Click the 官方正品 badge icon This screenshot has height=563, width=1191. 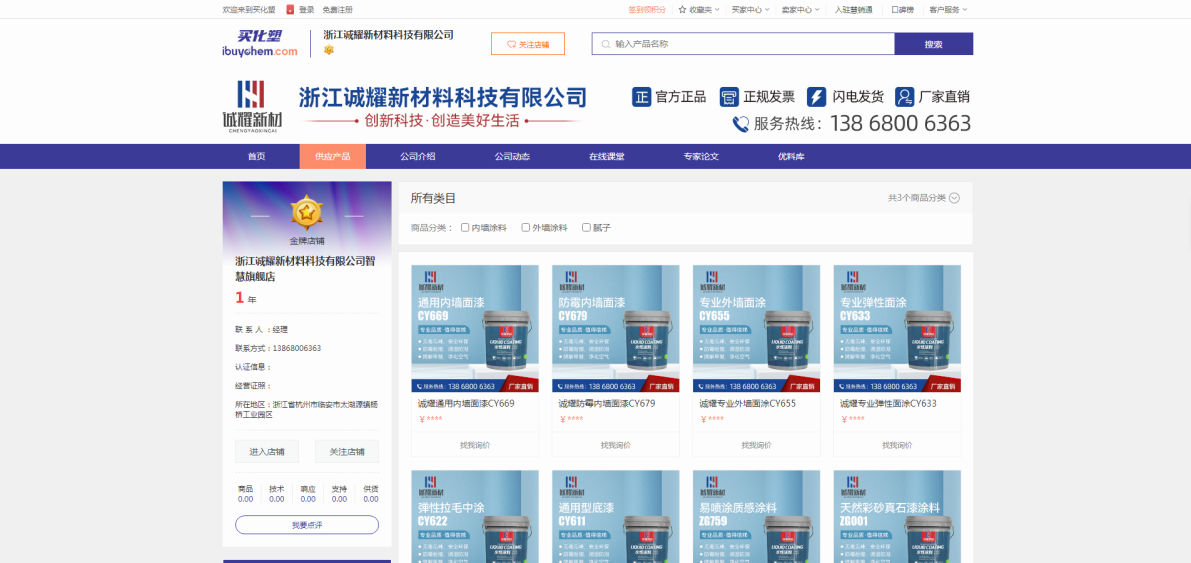pos(642,96)
